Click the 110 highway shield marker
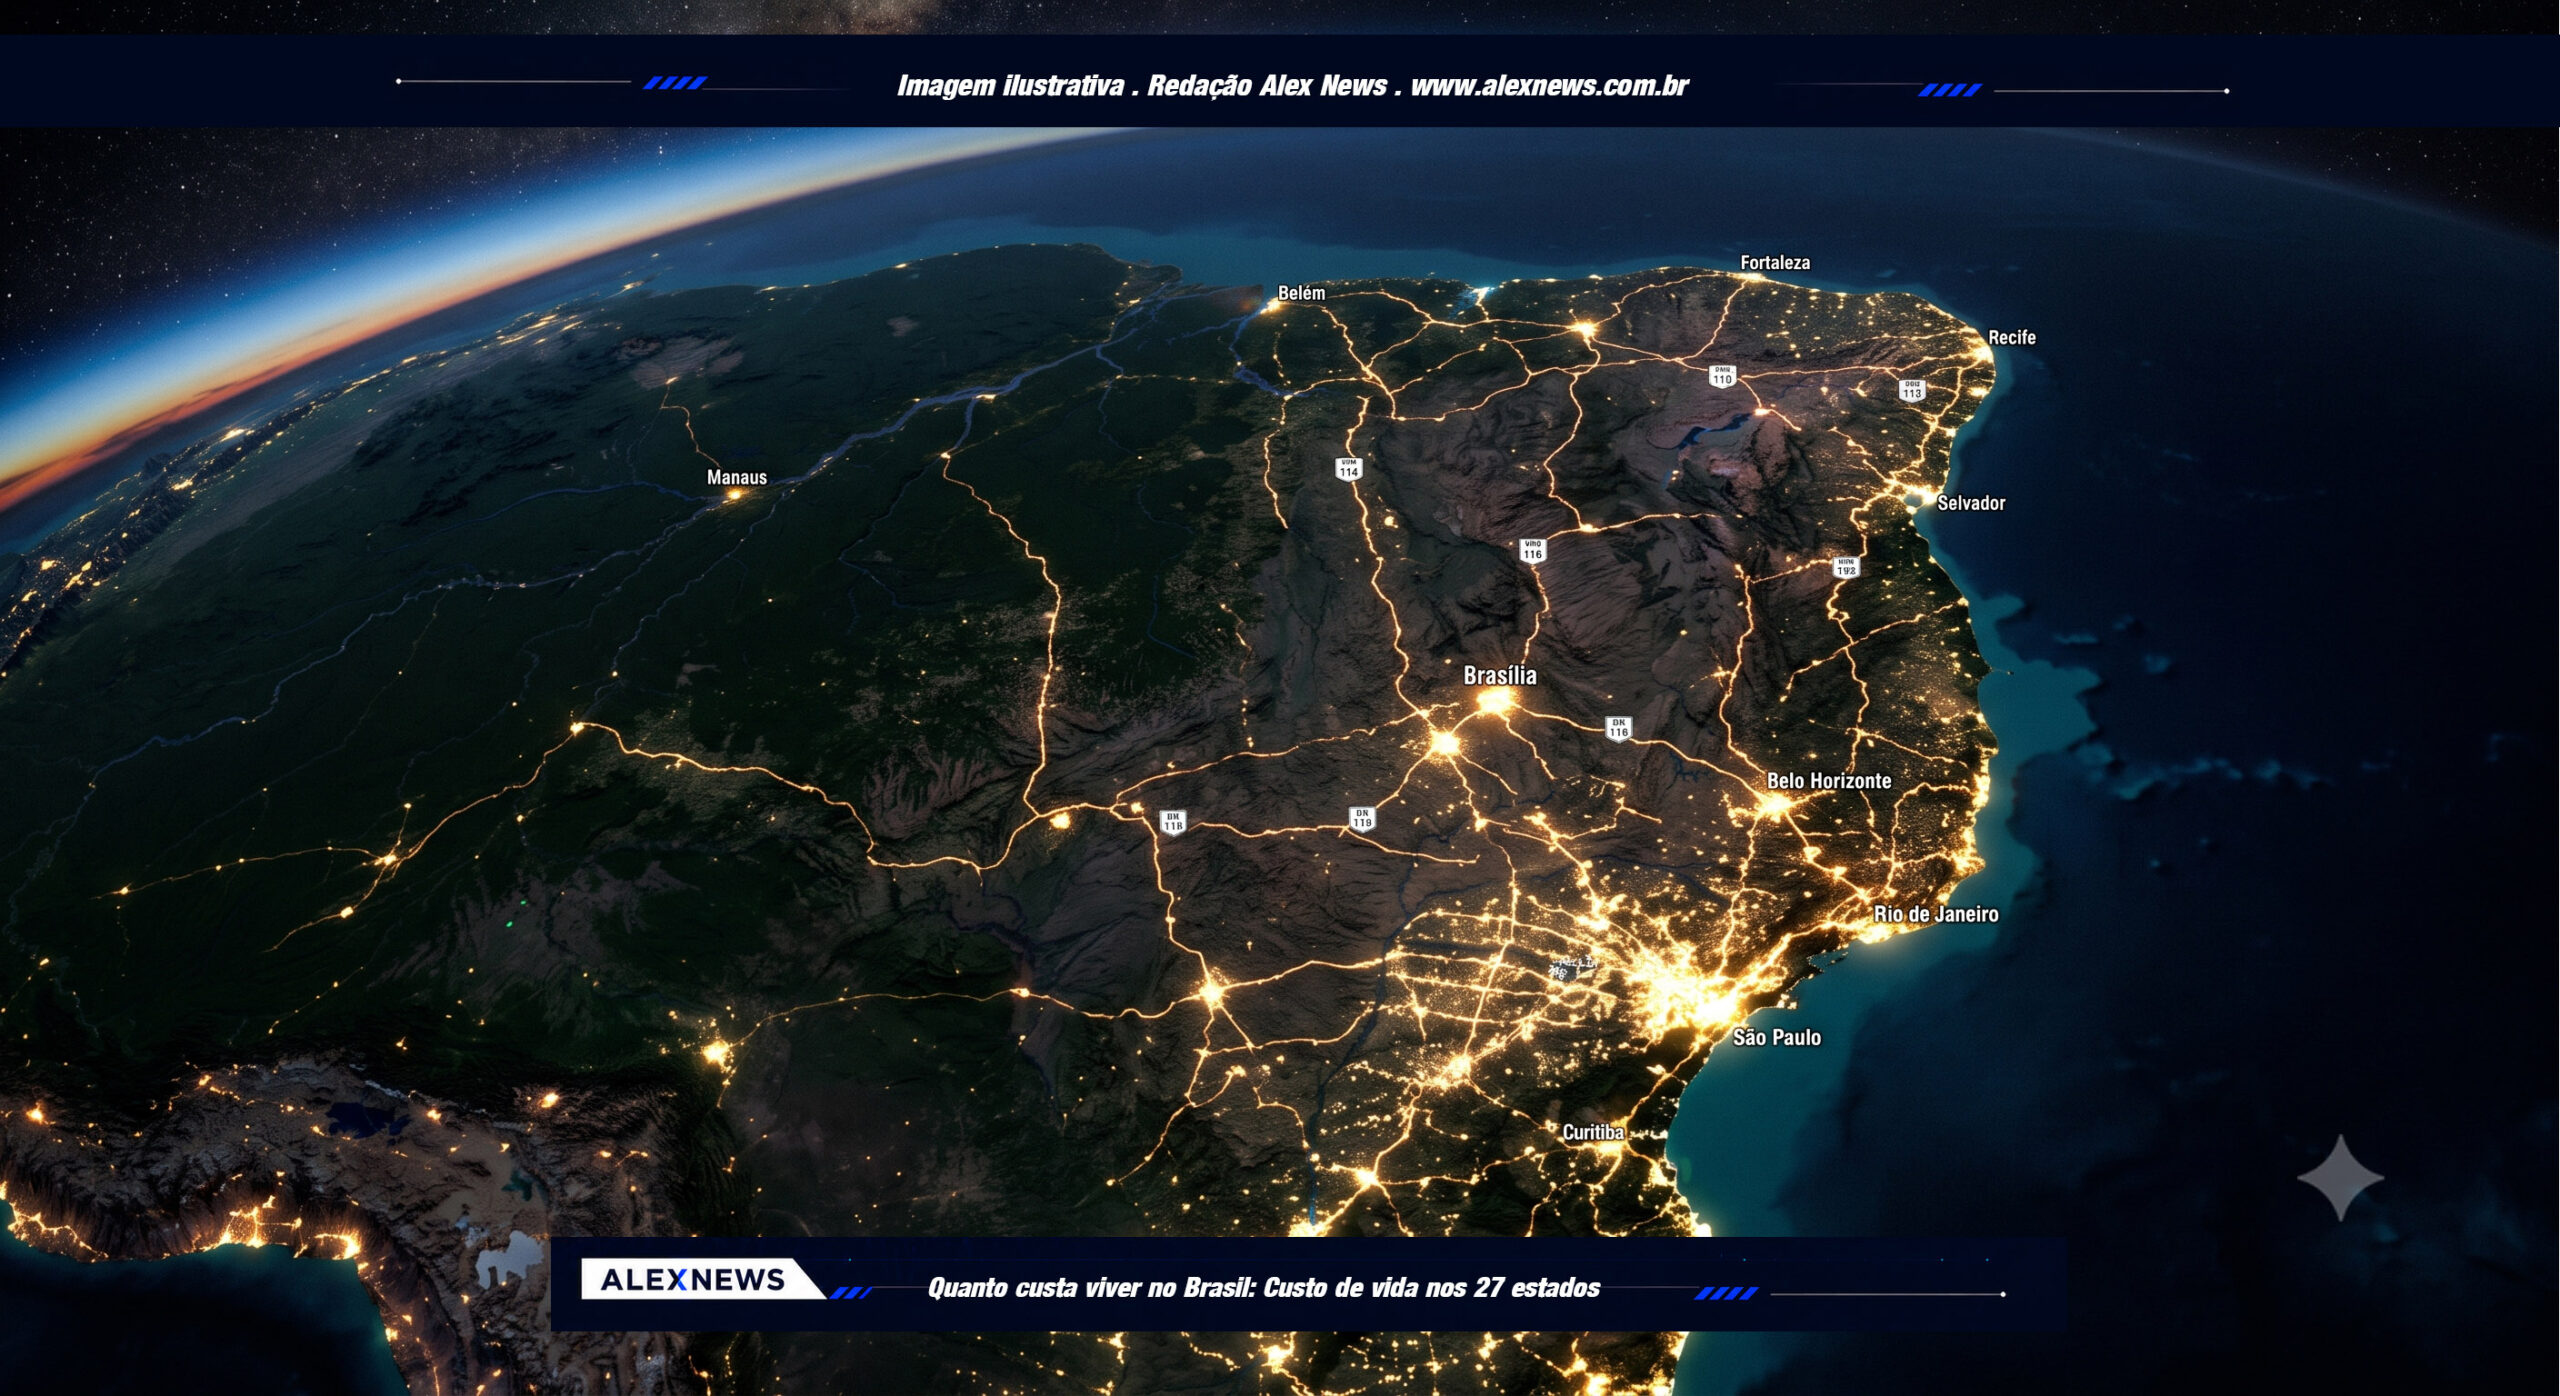This screenshot has height=1396, width=2560. click(1721, 376)
